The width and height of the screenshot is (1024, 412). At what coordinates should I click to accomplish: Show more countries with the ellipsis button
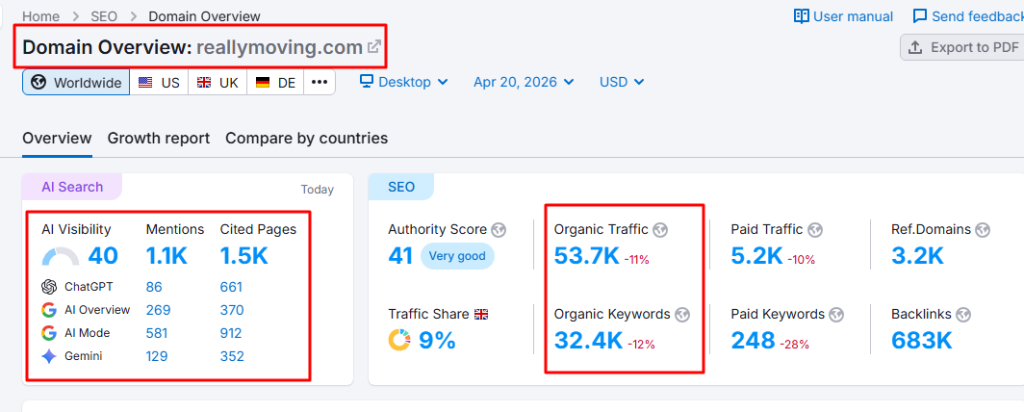[319, 82]
